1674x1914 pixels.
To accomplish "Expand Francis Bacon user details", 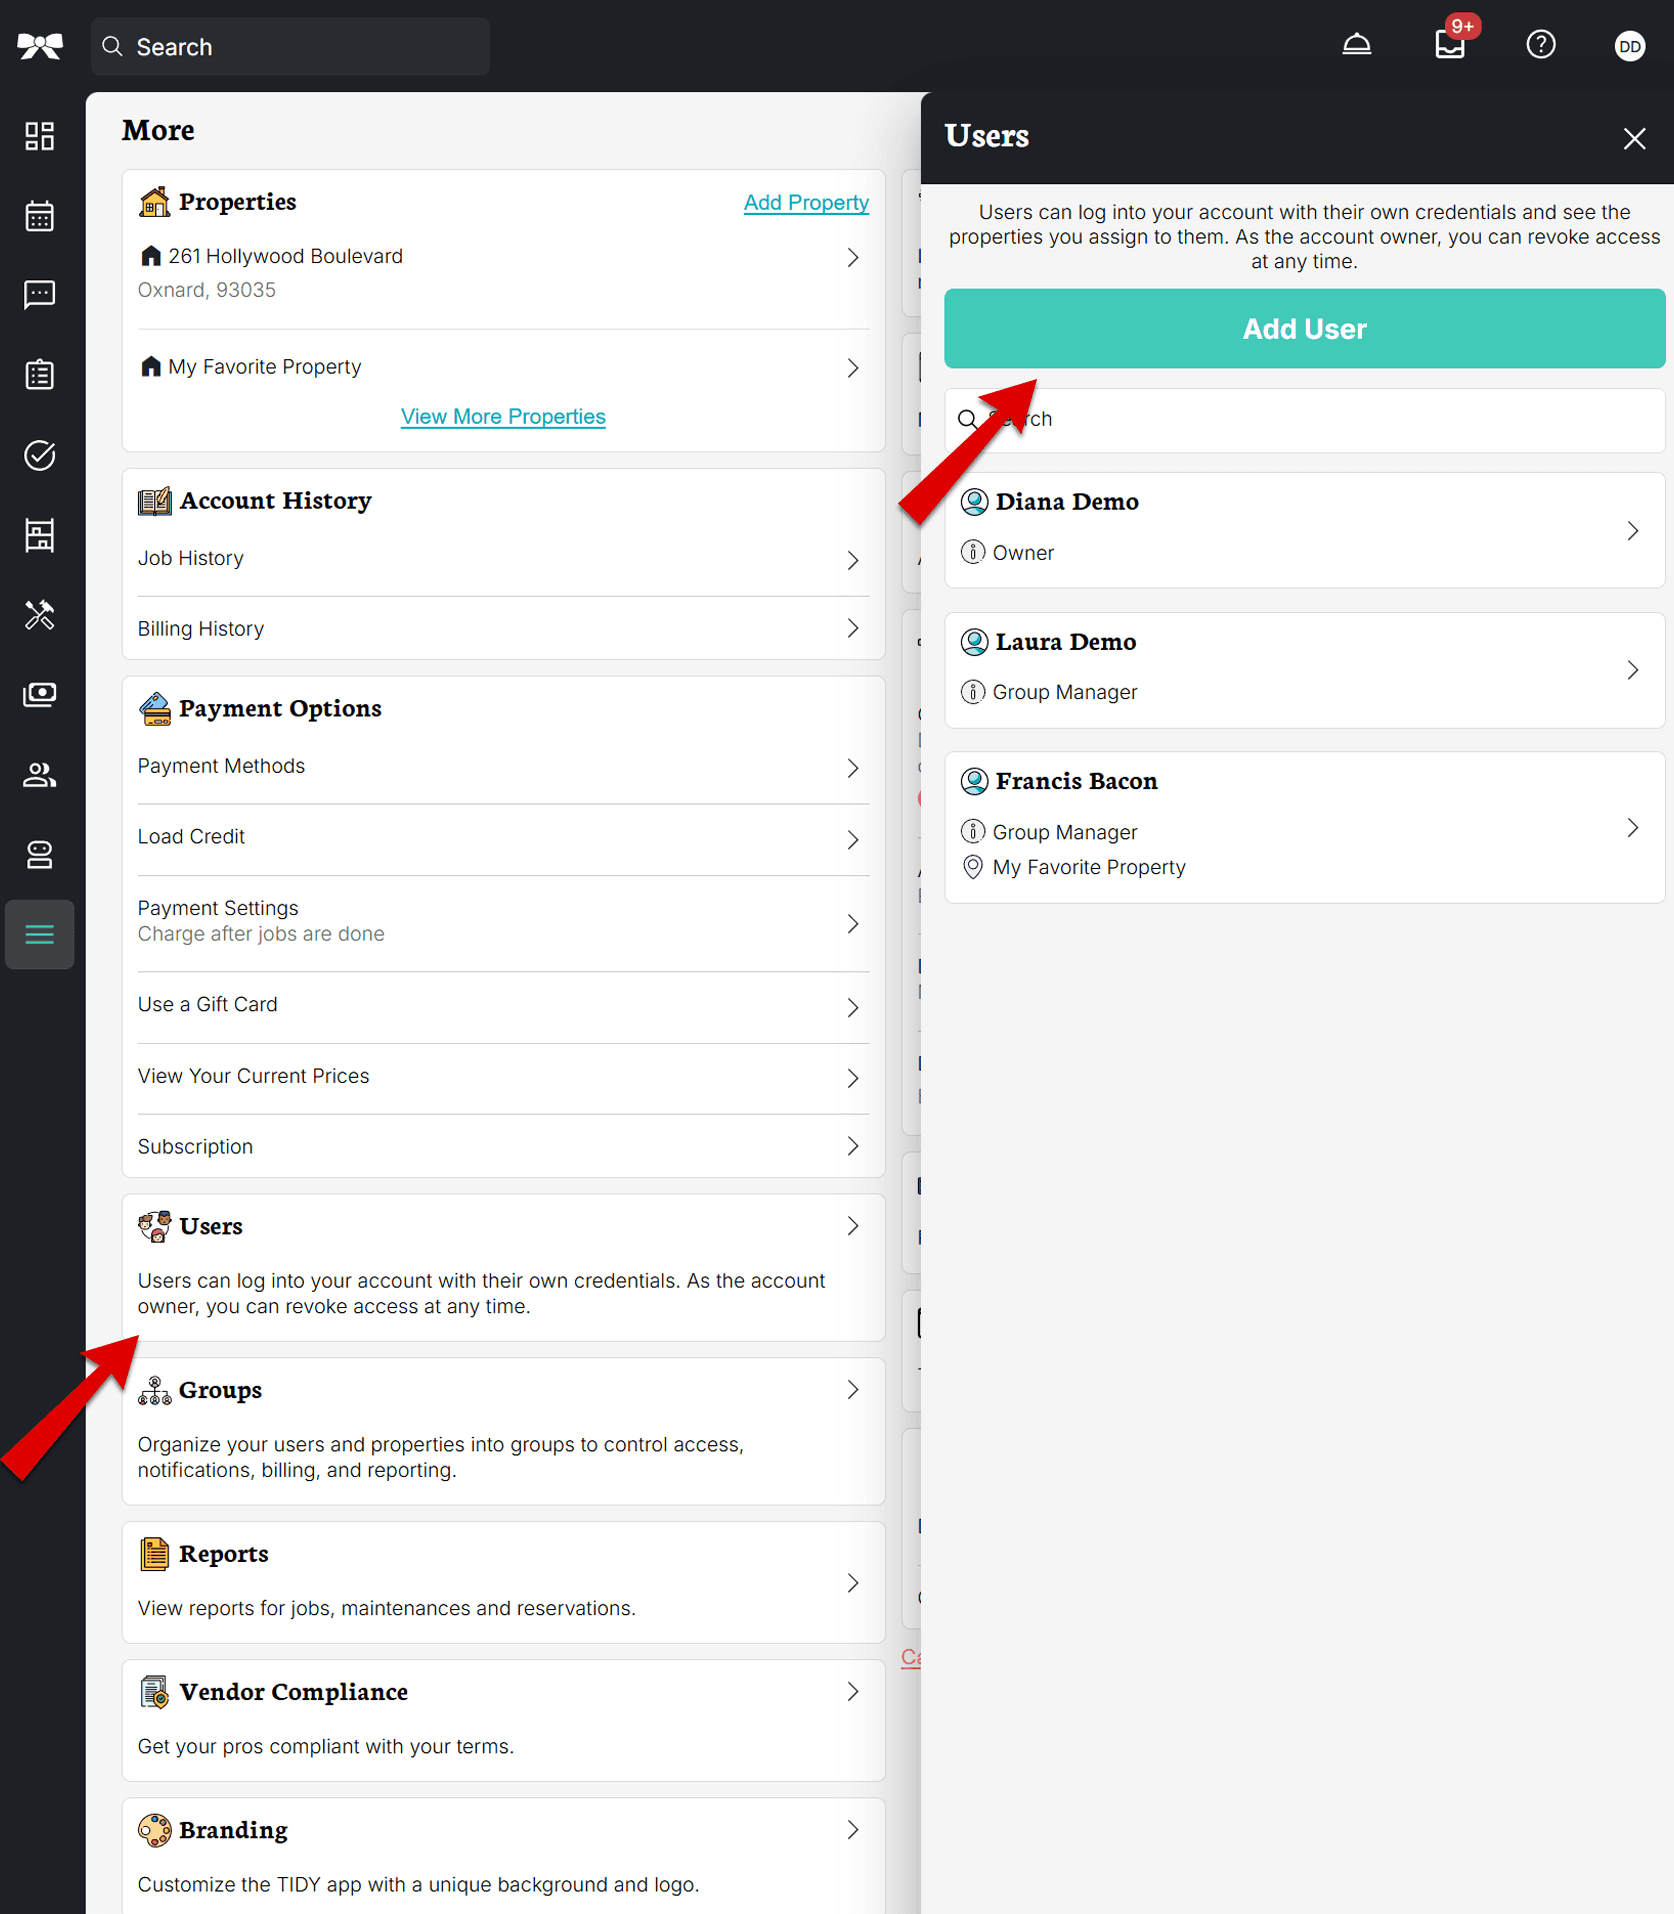I will tap(1303, 827).
